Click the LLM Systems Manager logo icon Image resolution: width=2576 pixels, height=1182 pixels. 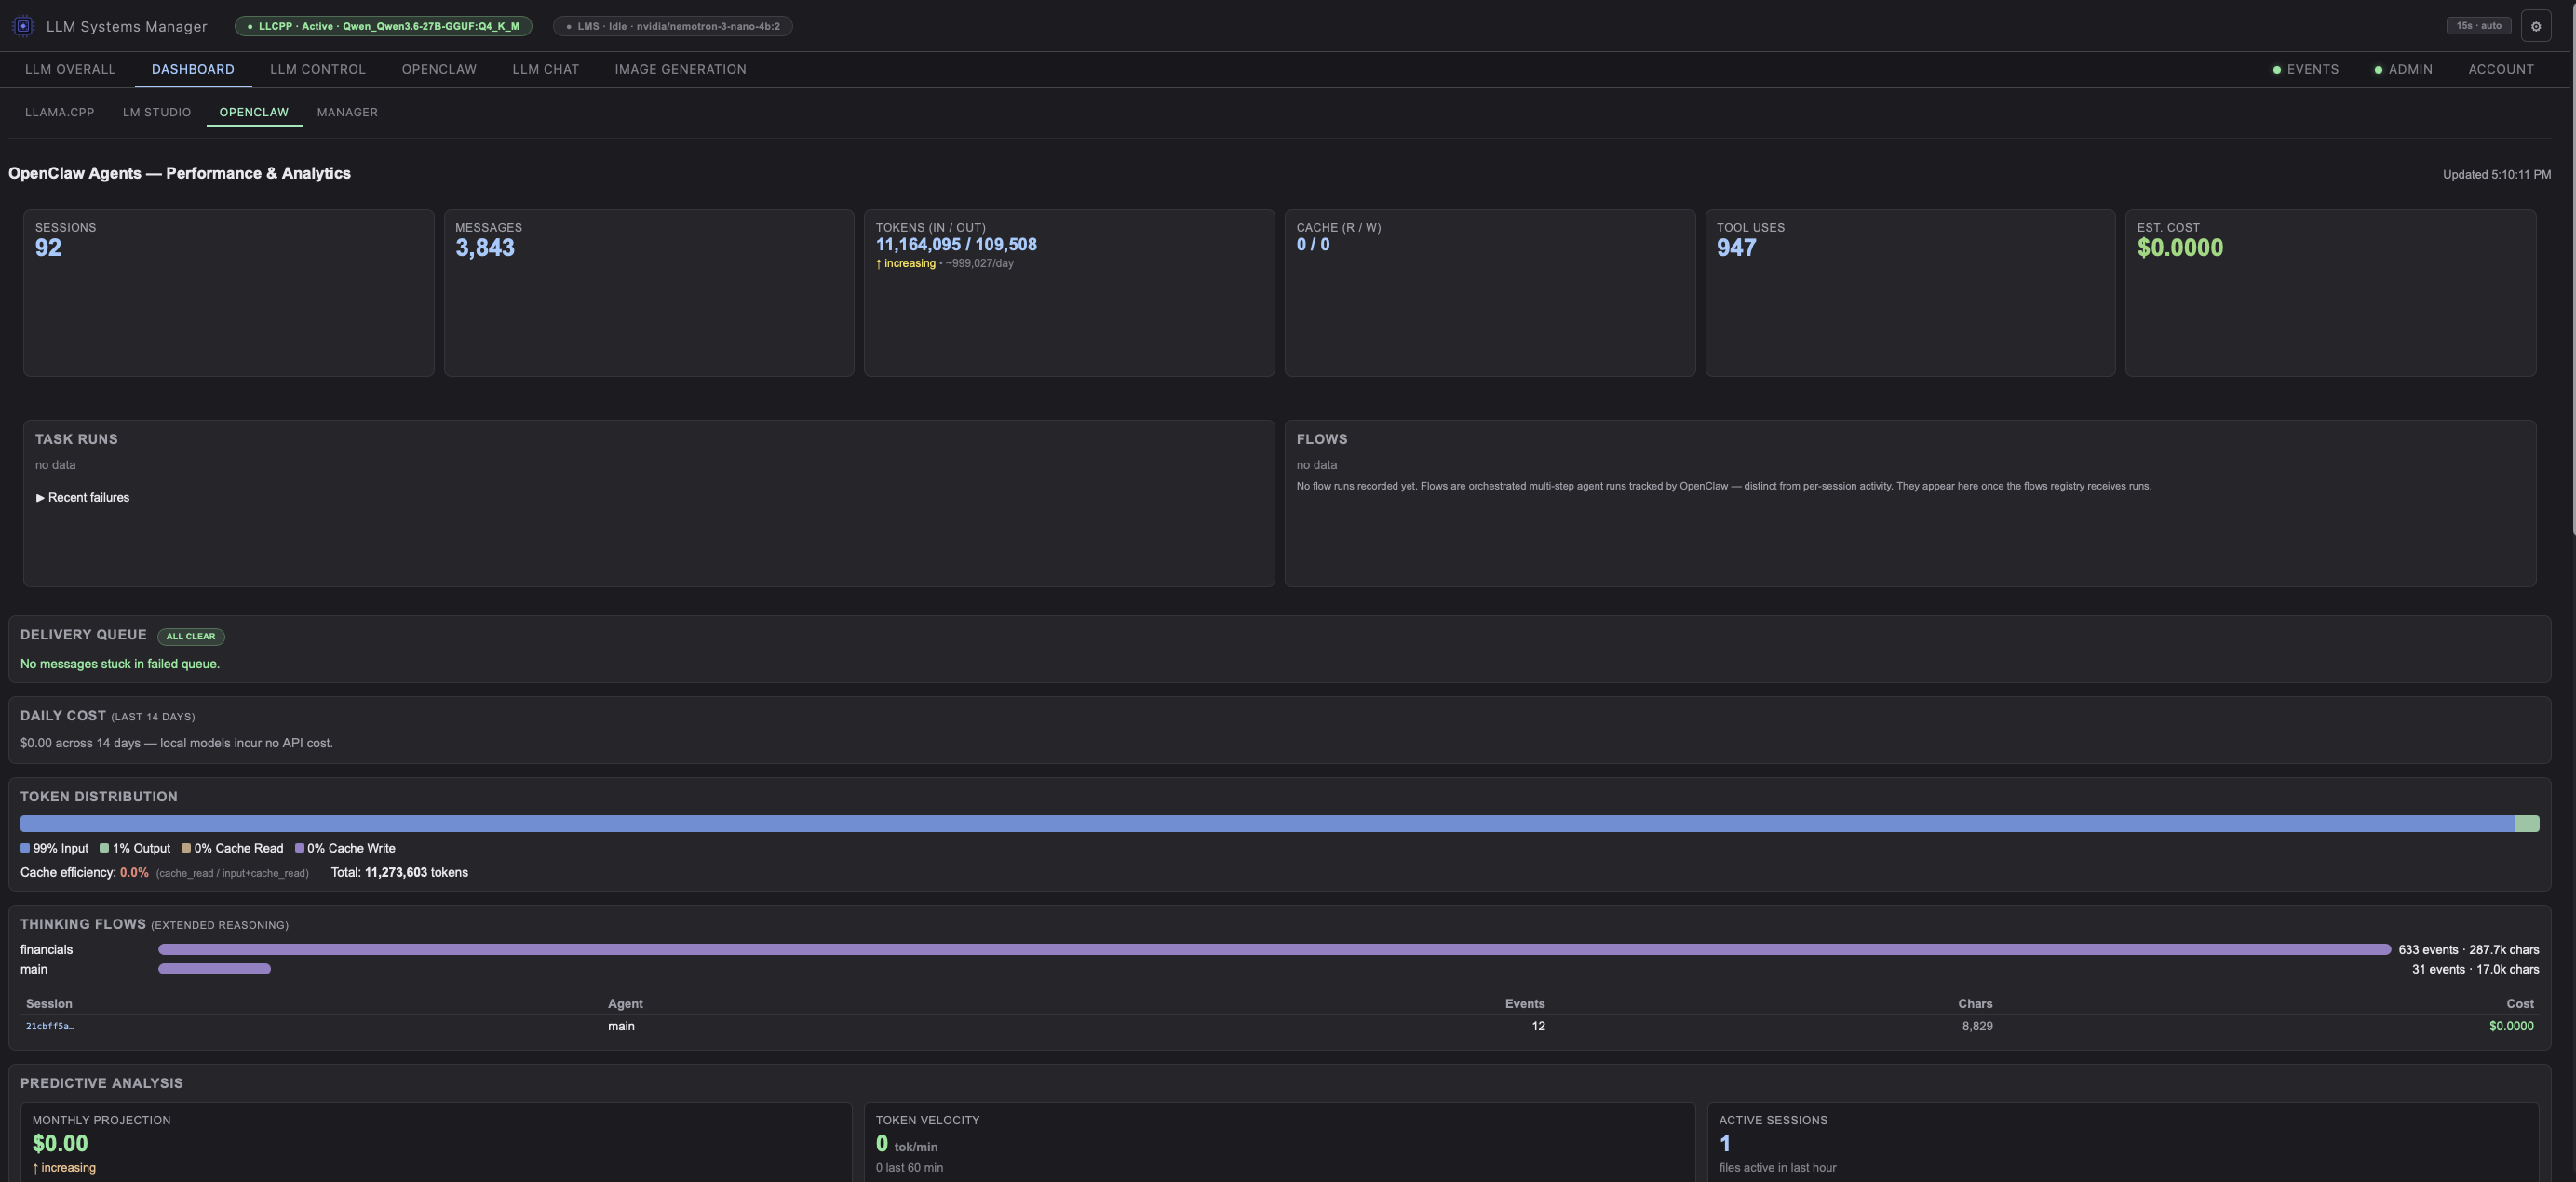[23, 26]
